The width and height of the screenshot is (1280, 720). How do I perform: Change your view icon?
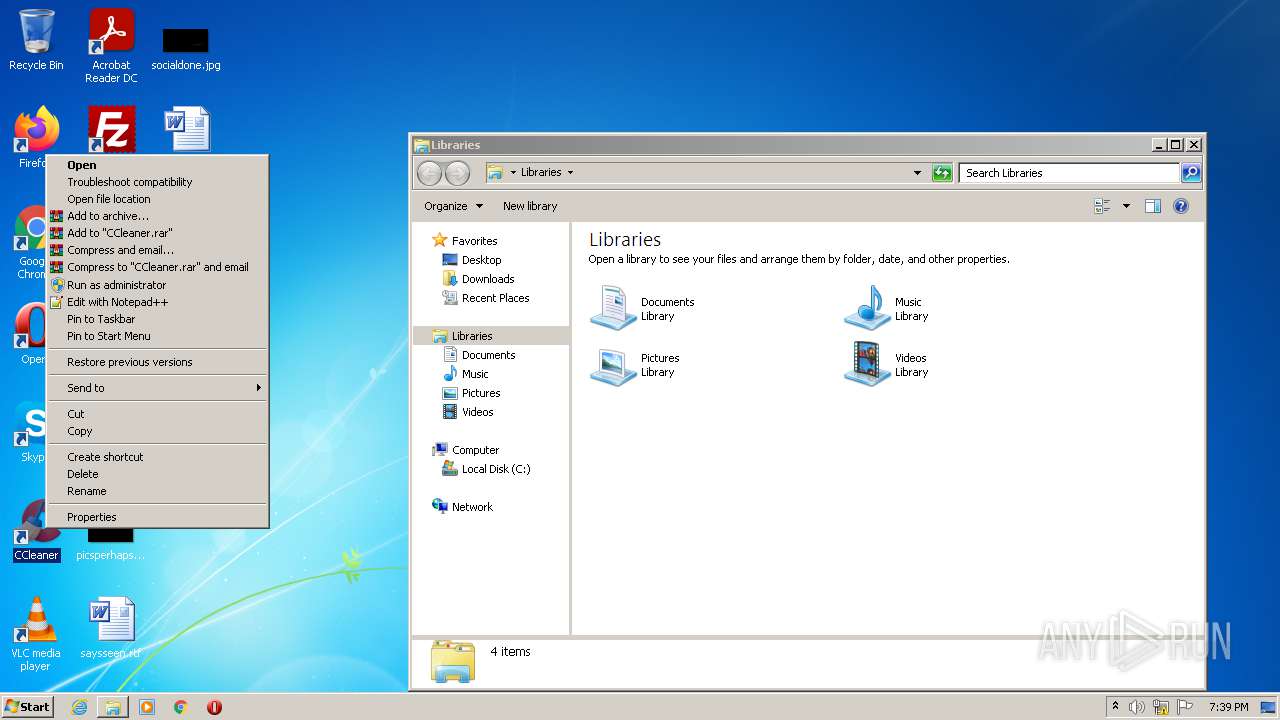click(x=1103, y=206)
